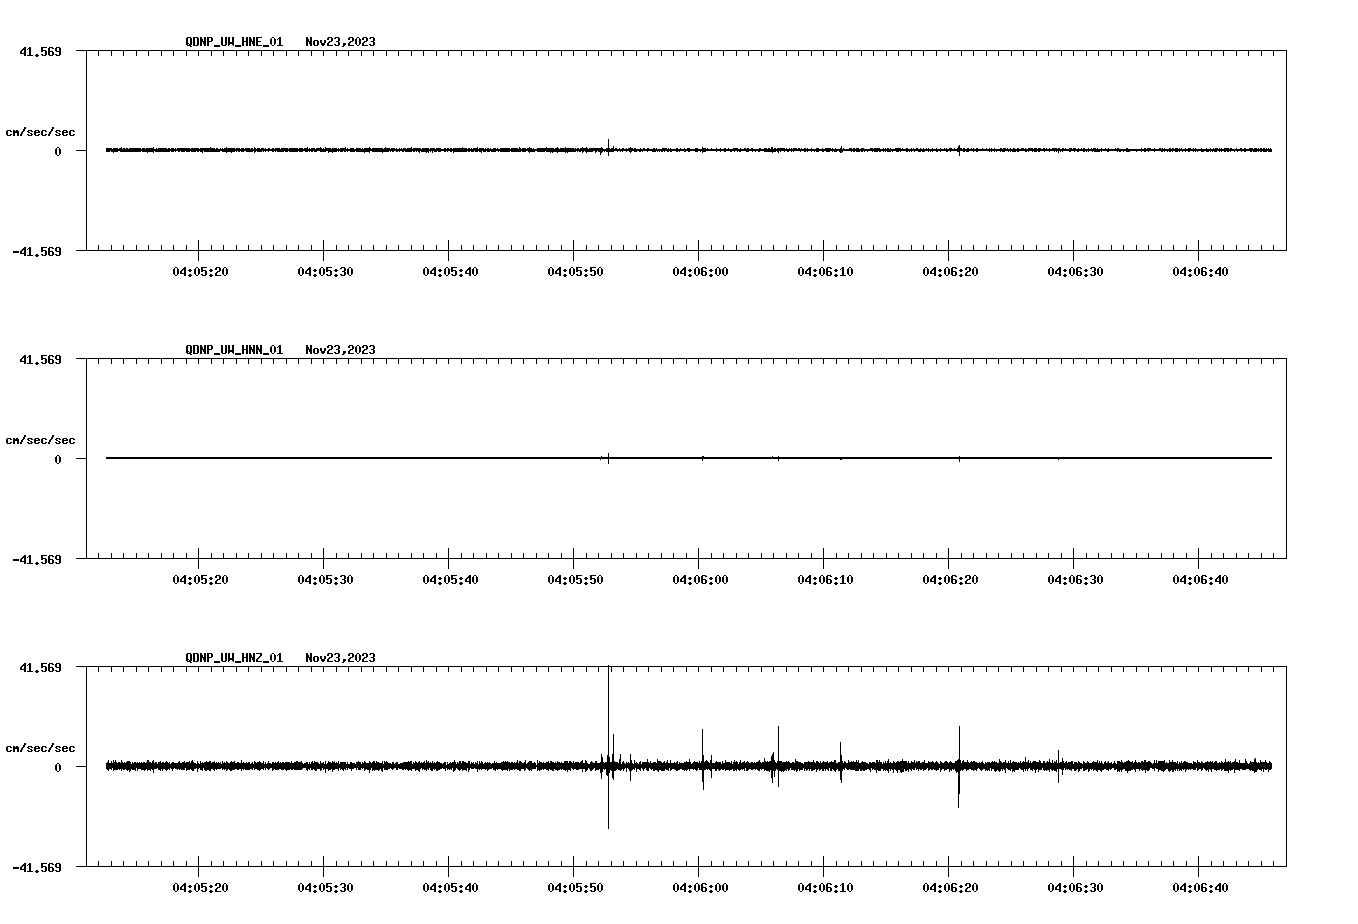Click the 0 axis label on the HNZ plot
This screenshot has width=1358, height=924.
coord(58,767)
